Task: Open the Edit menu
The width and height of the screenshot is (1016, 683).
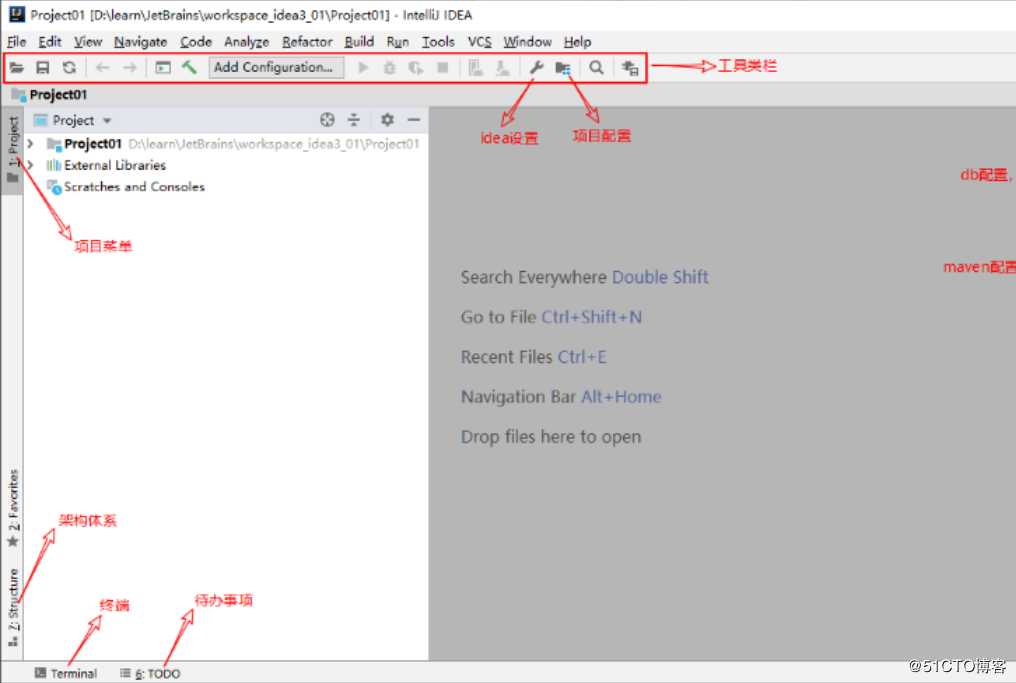Action: coord(50,42)
